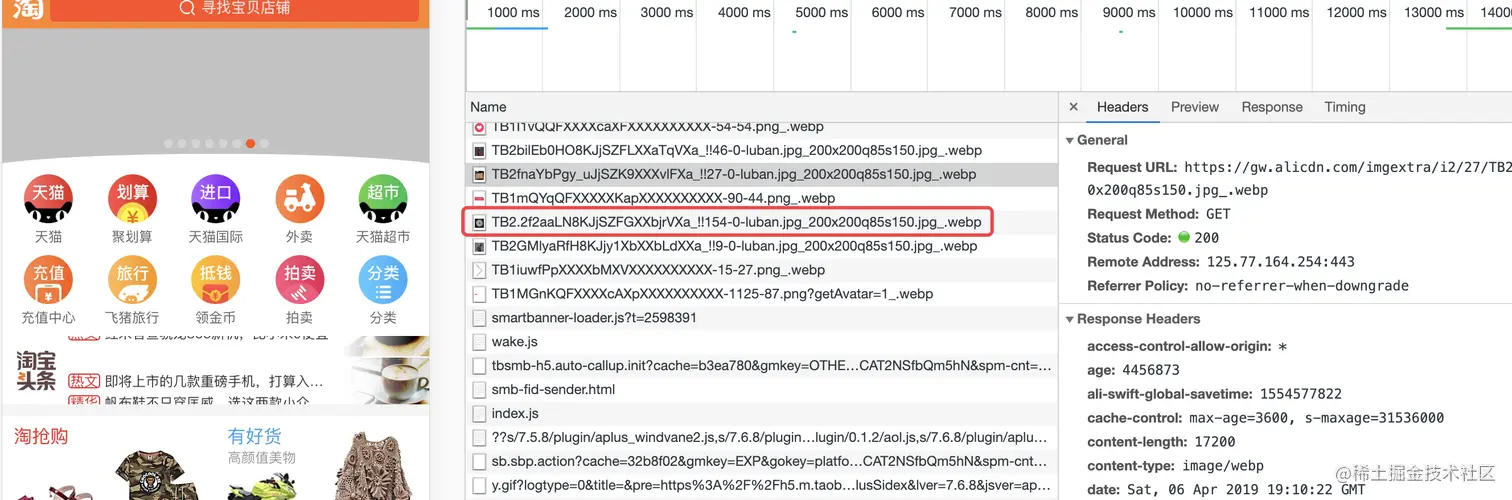
Task: Click the Taobao 淘 logo
Action: (x=26, y=9)
